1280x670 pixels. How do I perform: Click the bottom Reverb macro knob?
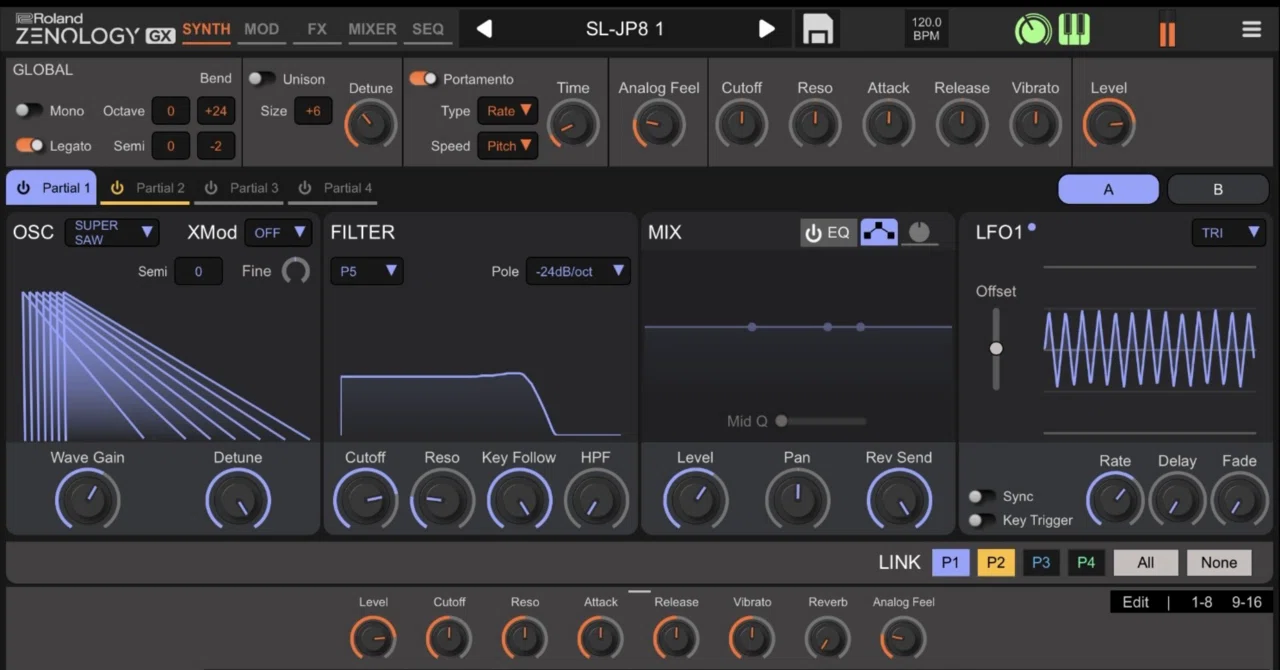point(827,638)
